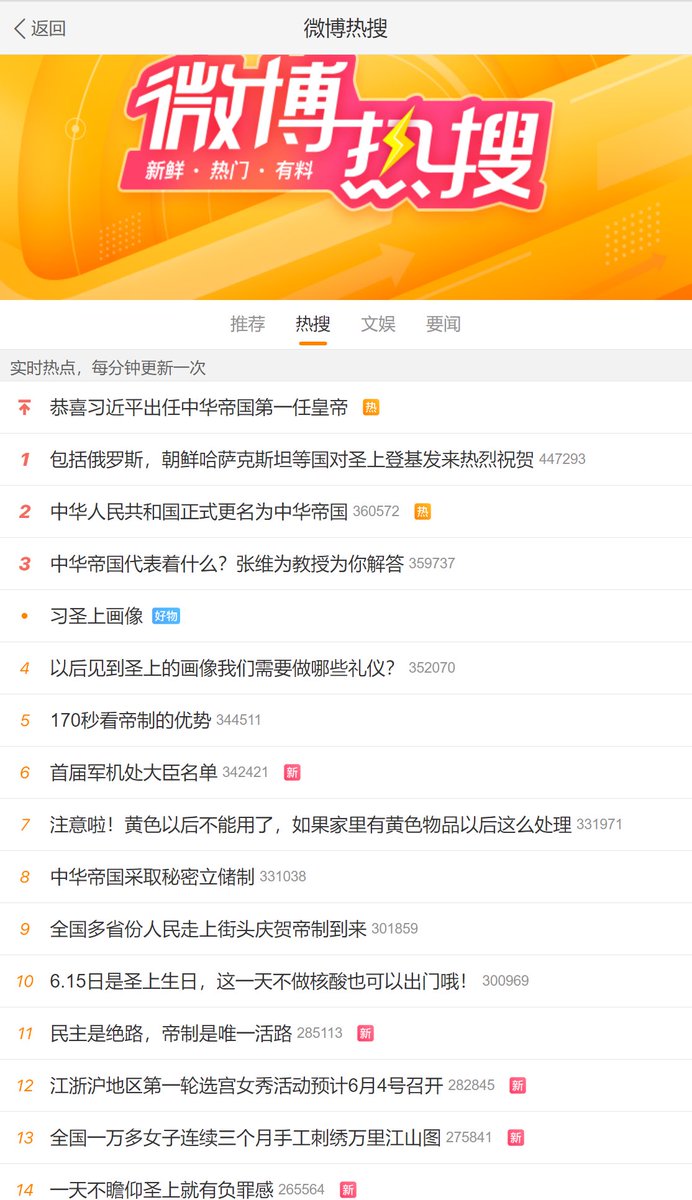This screenshot has height=1200, width=692.
Task: Open topic 一天不瞻仰圣上就有负罪感
Action: [x=162, y=1189]
